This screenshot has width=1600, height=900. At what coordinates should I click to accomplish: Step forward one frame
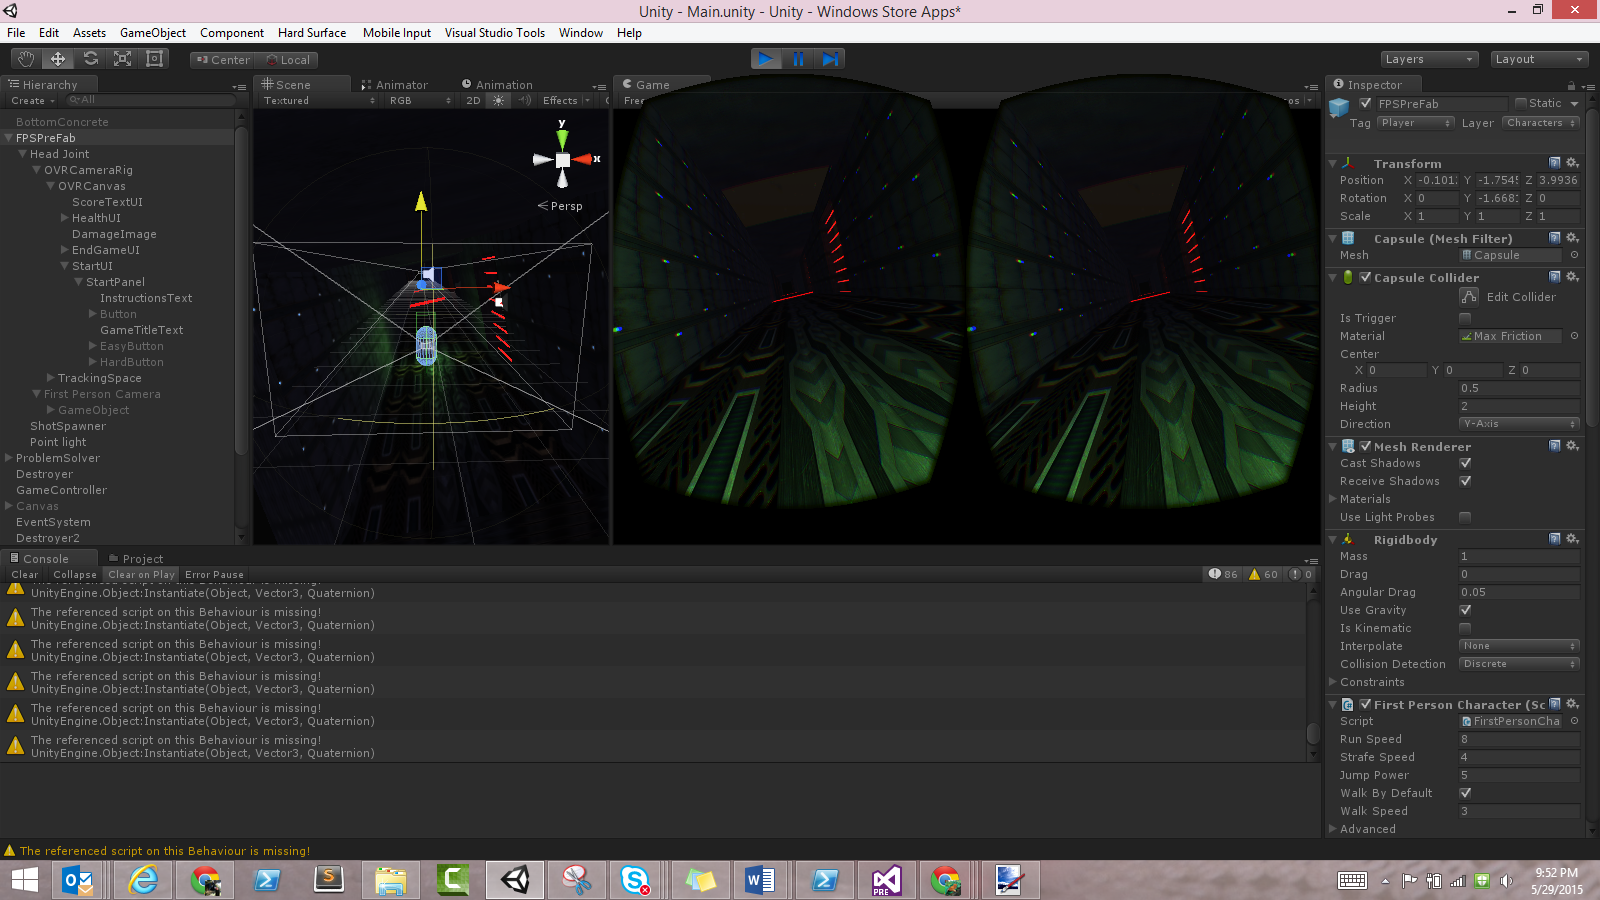(x=830, y=59)
